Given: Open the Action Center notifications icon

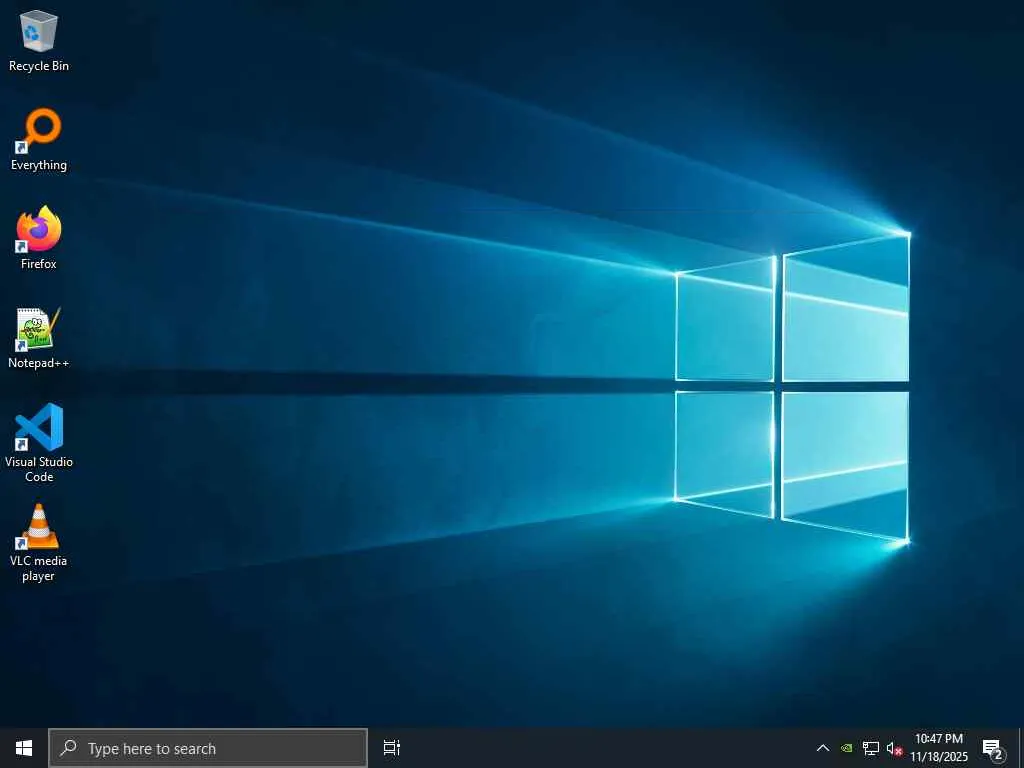Looking at the screenshot, I should 993,748.
